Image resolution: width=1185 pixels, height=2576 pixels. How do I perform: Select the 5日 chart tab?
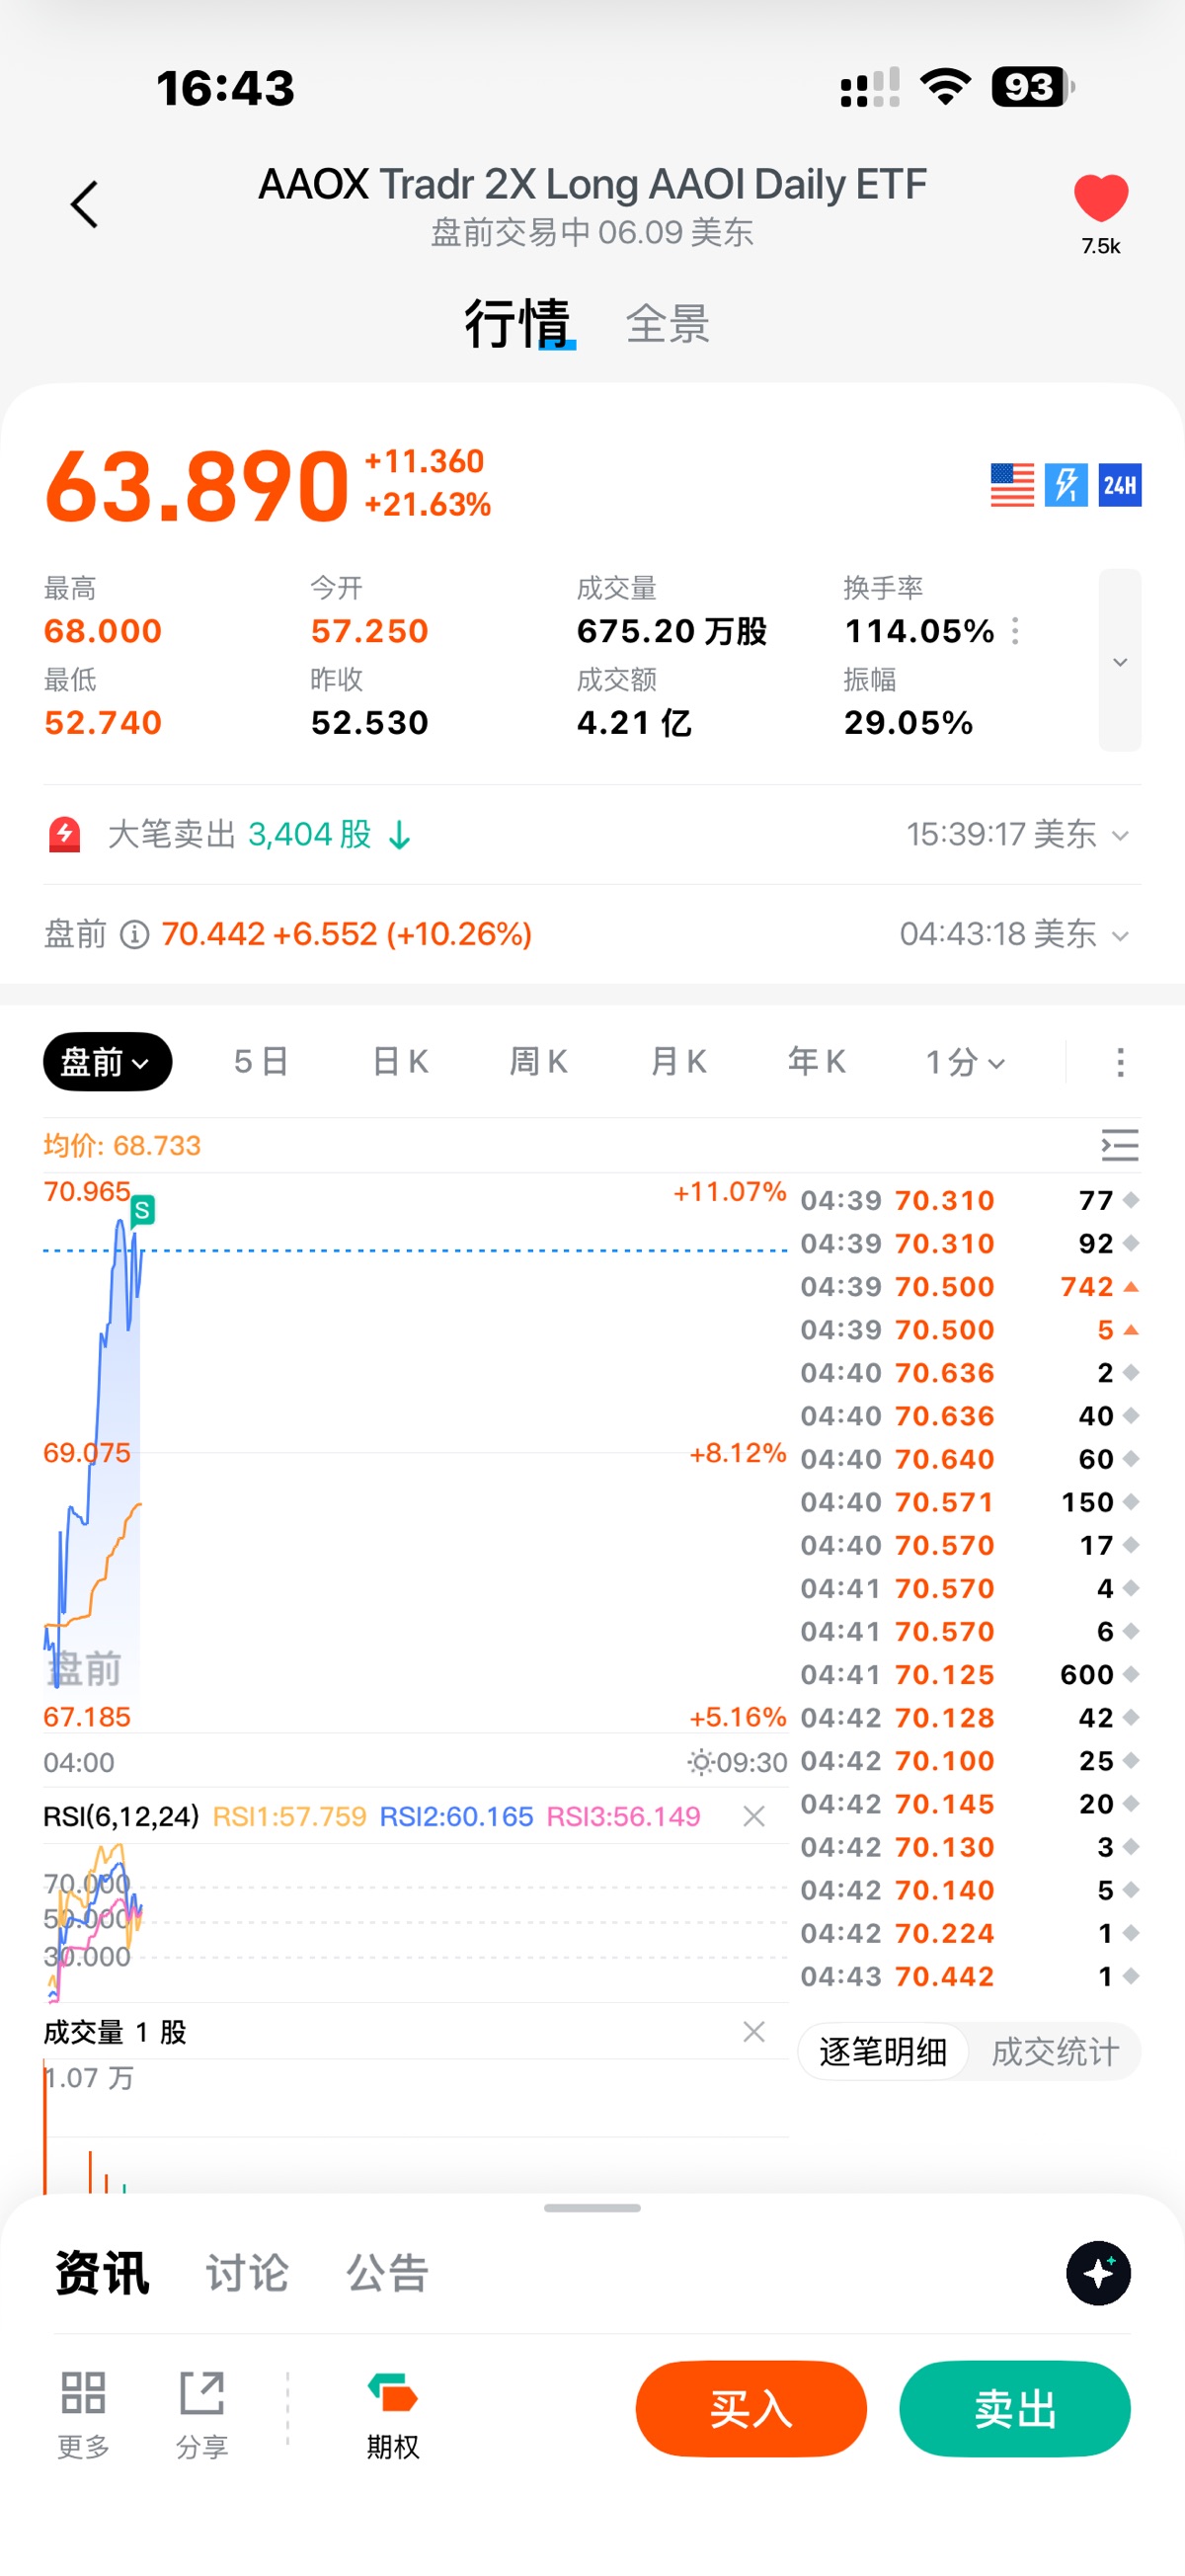(x=261, y=1062)
